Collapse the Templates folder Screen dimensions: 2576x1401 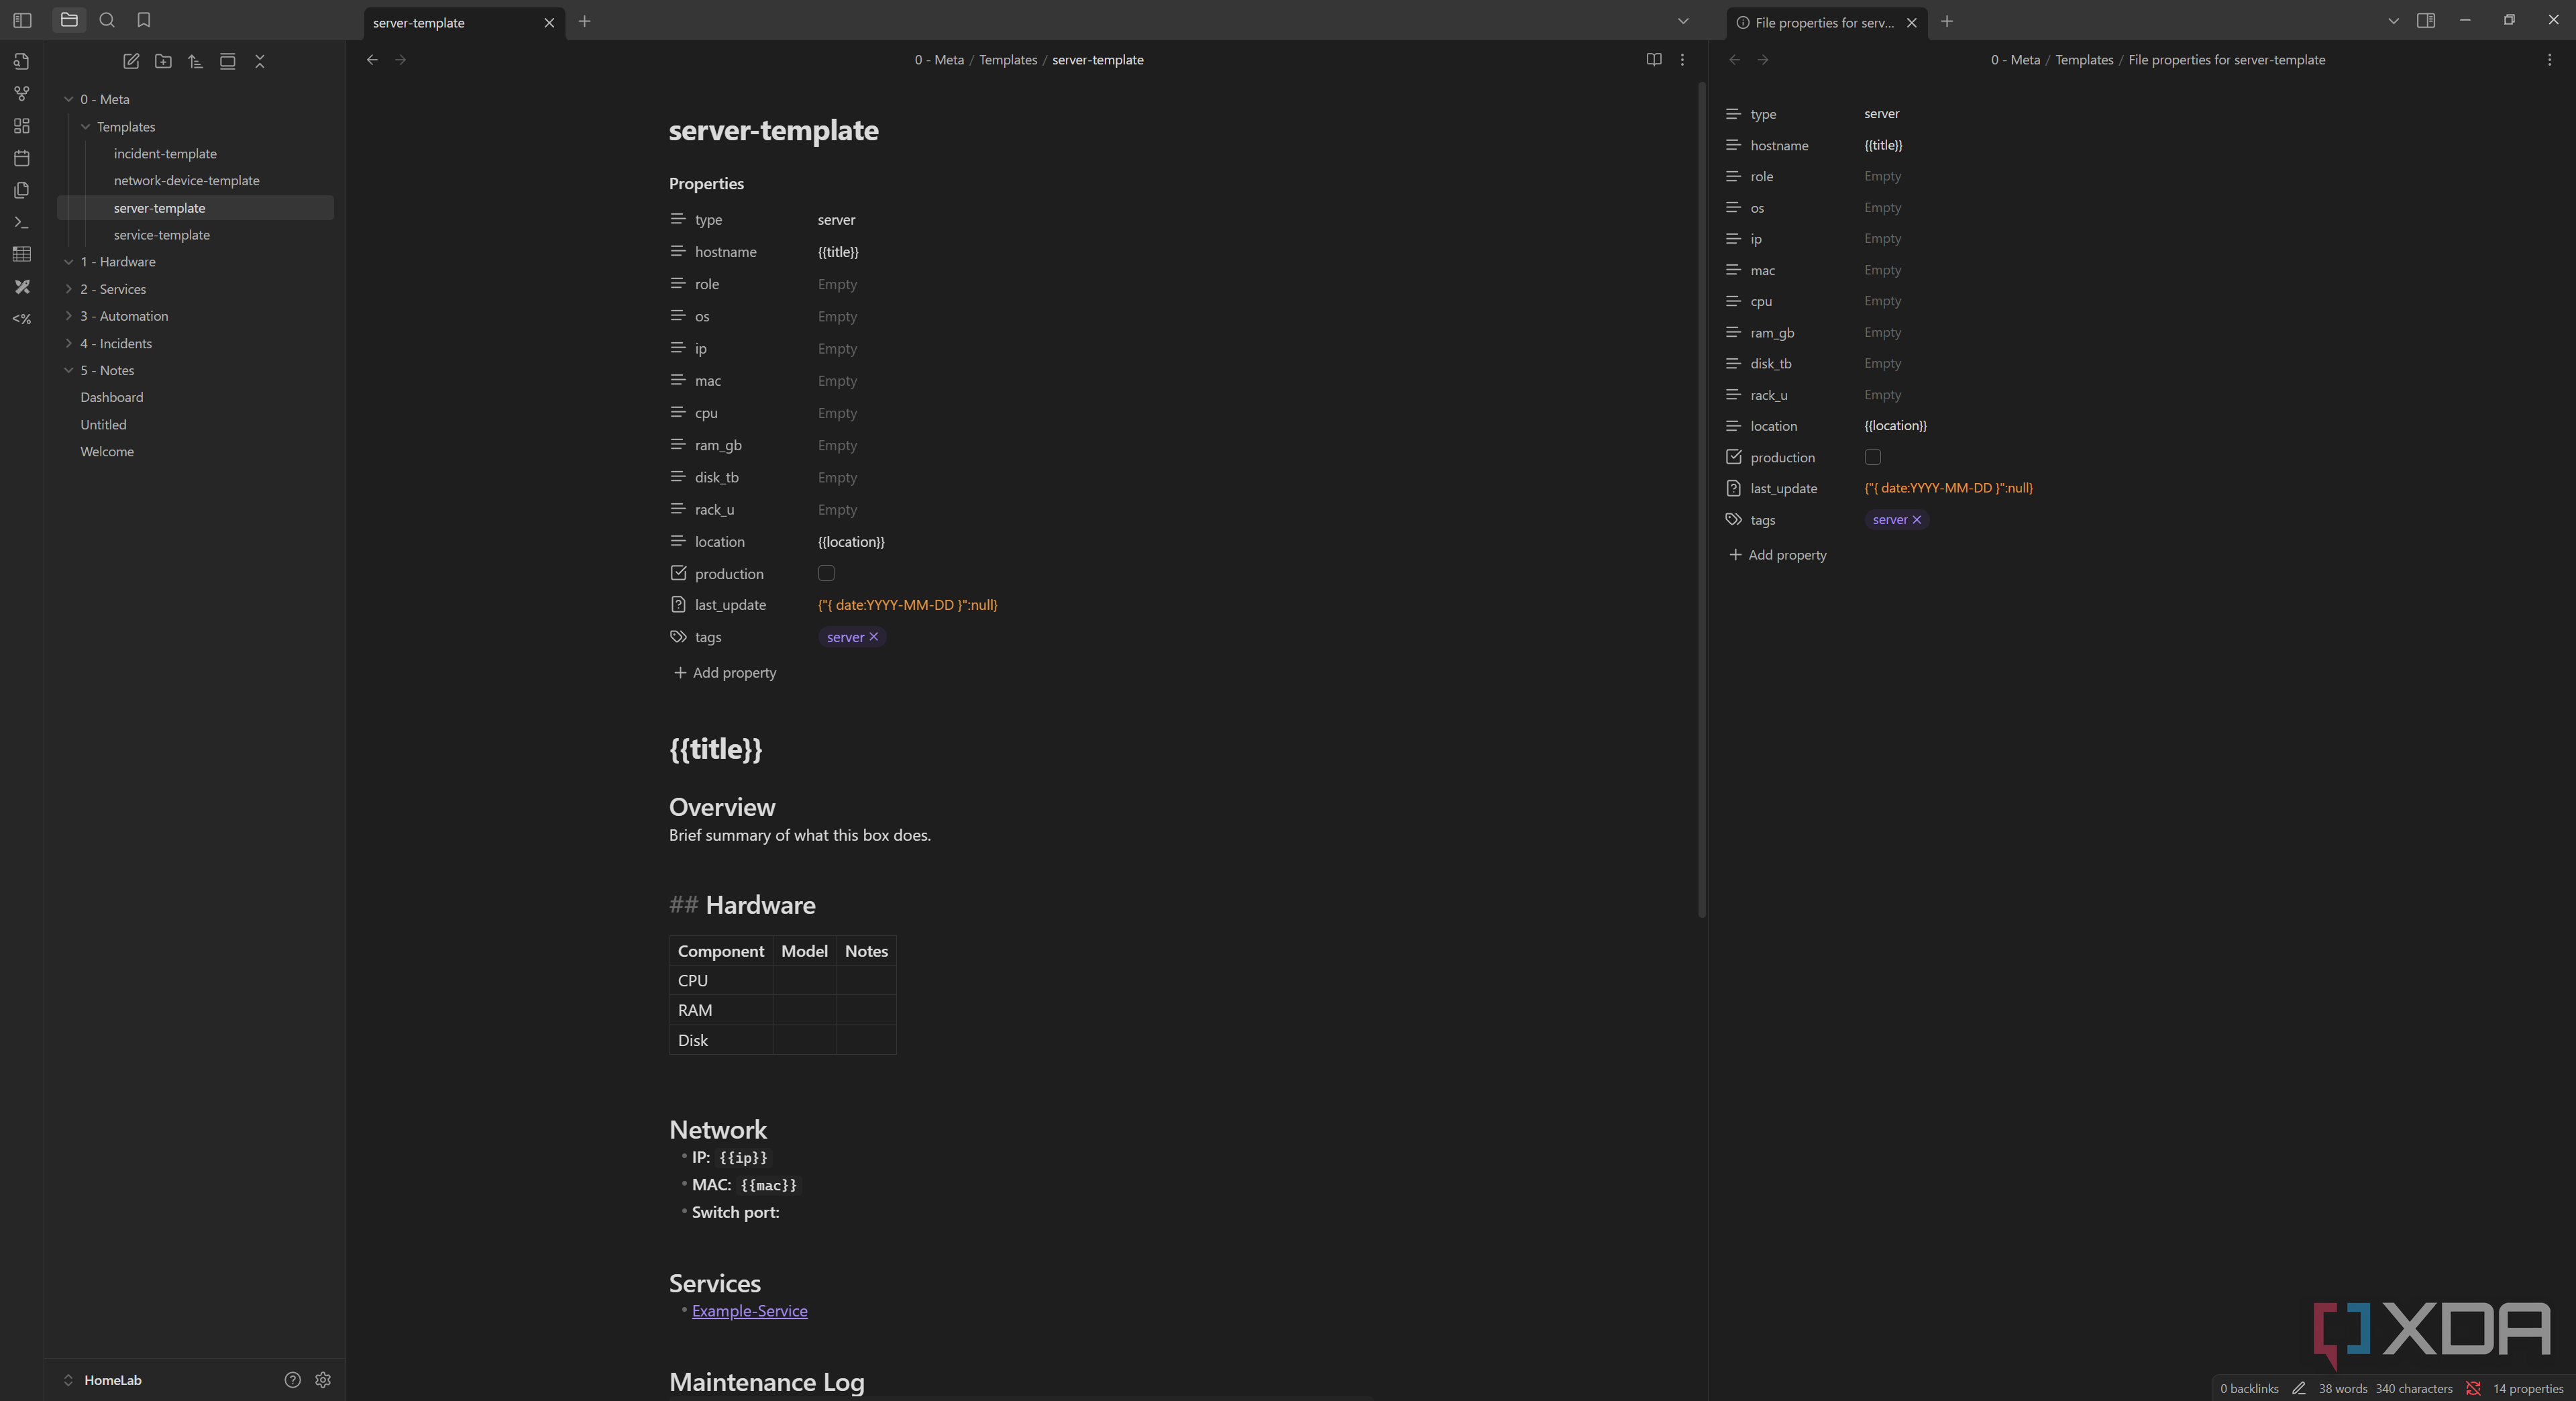86,127
